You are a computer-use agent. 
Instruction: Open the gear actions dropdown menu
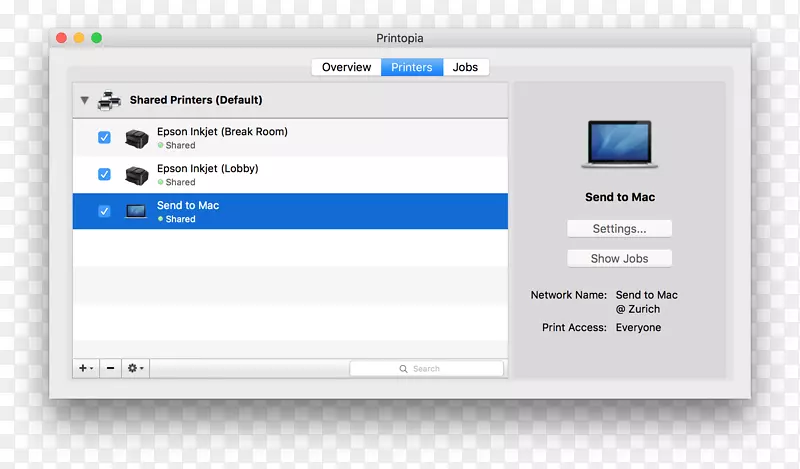pyautogui.click(x=135, y=368)
